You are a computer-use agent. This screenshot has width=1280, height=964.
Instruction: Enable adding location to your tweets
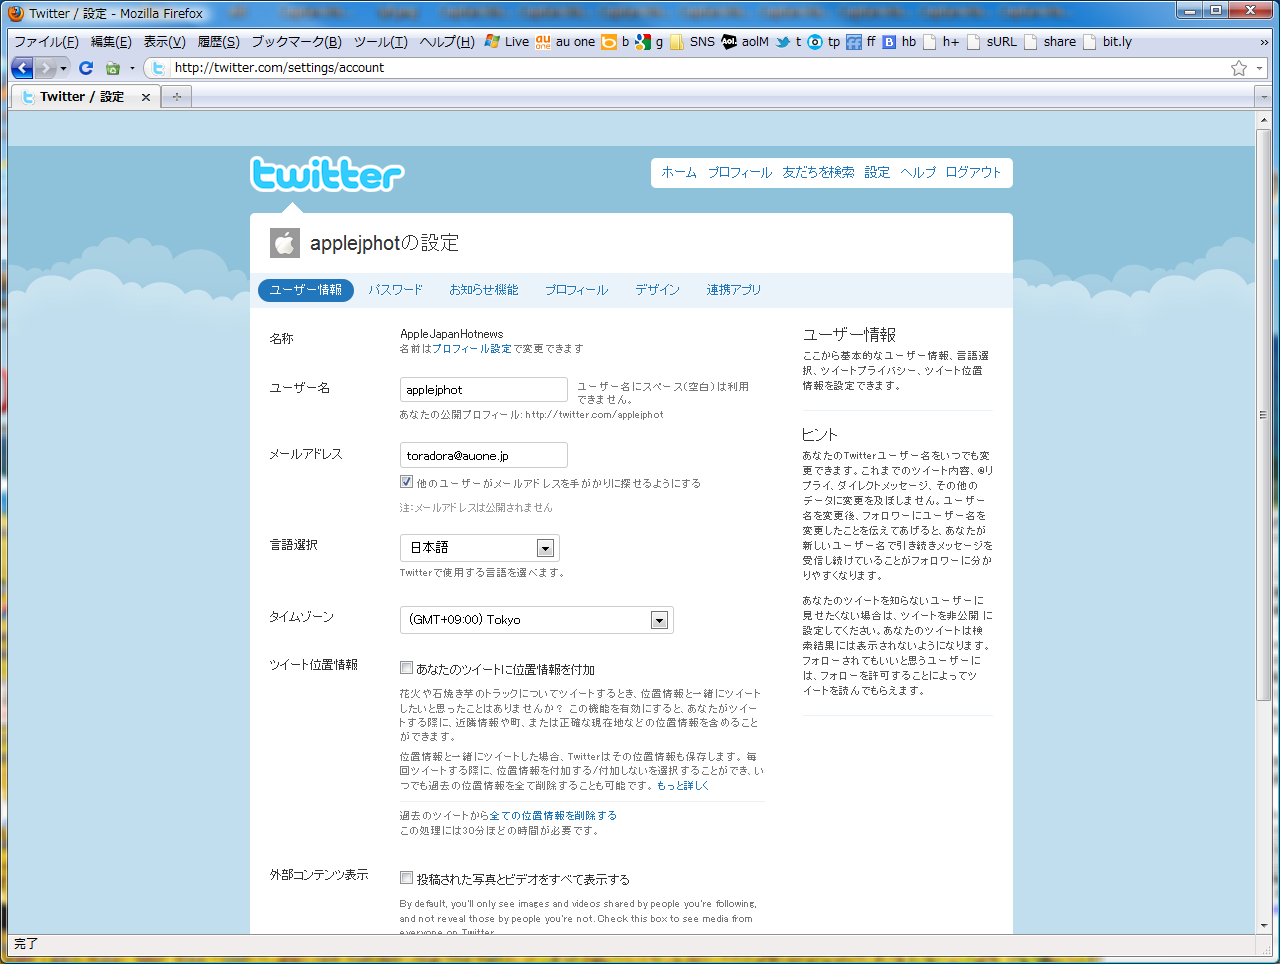[x=406, y=668]
